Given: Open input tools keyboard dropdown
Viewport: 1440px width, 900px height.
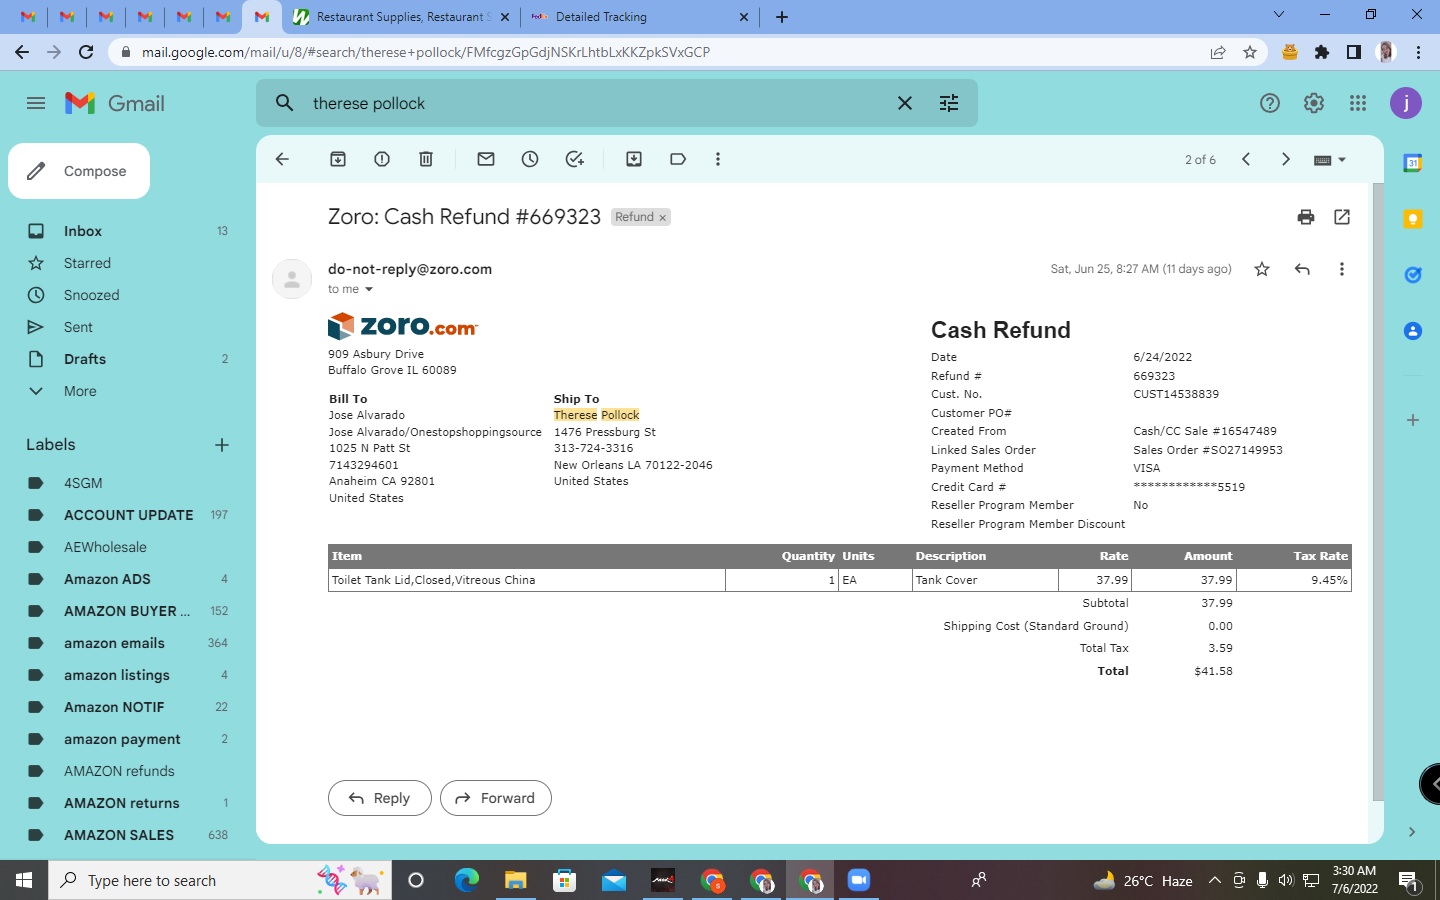Looking at the screenshot, I should pyautogui.click(x=1330, y=159).
